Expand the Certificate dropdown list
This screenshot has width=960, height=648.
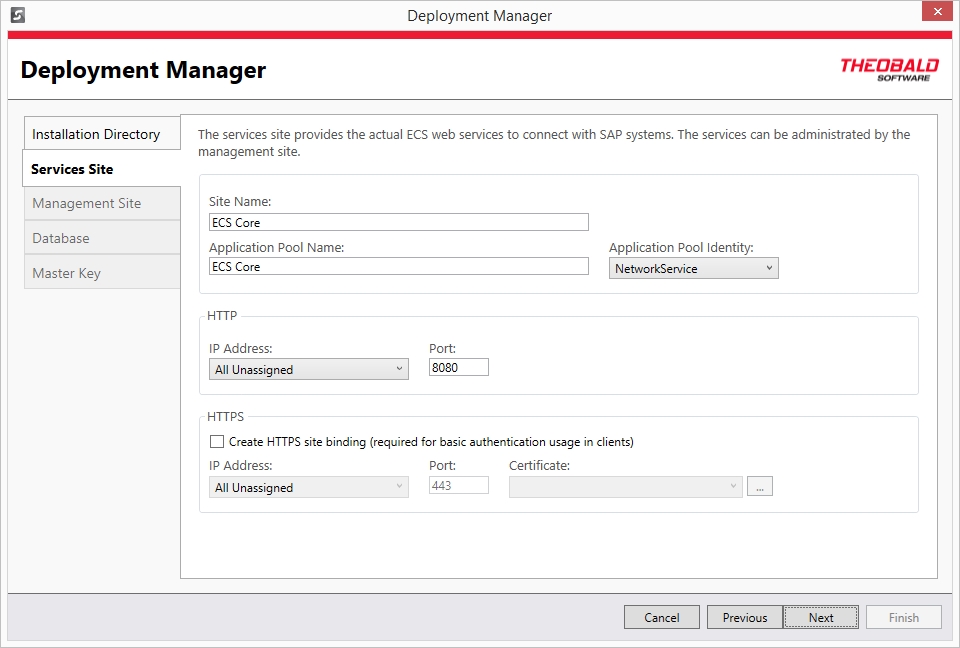pos(625,487)
